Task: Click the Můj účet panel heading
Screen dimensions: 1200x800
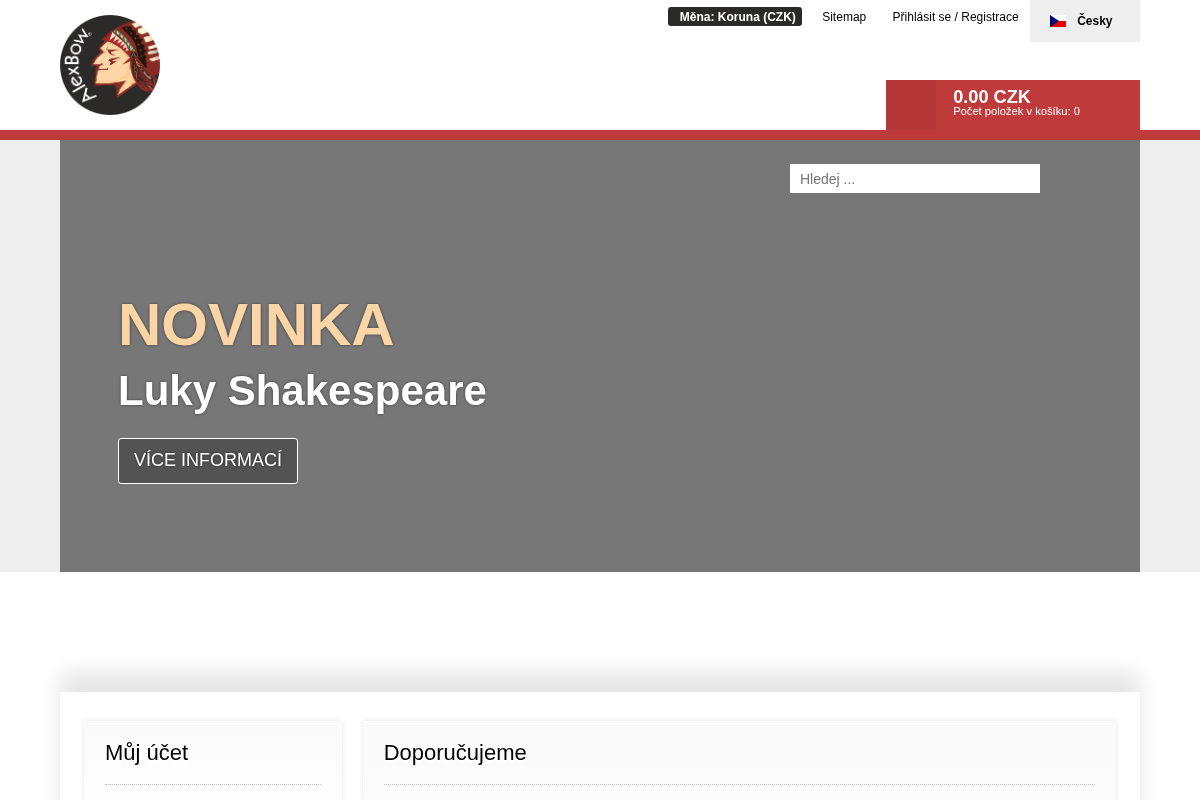Action: tap(147, 753)
